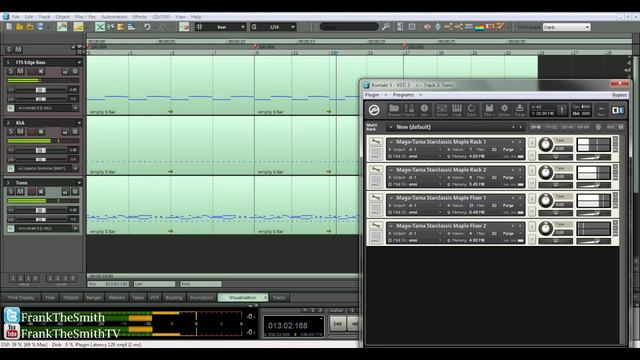
Task: Solo the Toms track
Action: (11, 191)
